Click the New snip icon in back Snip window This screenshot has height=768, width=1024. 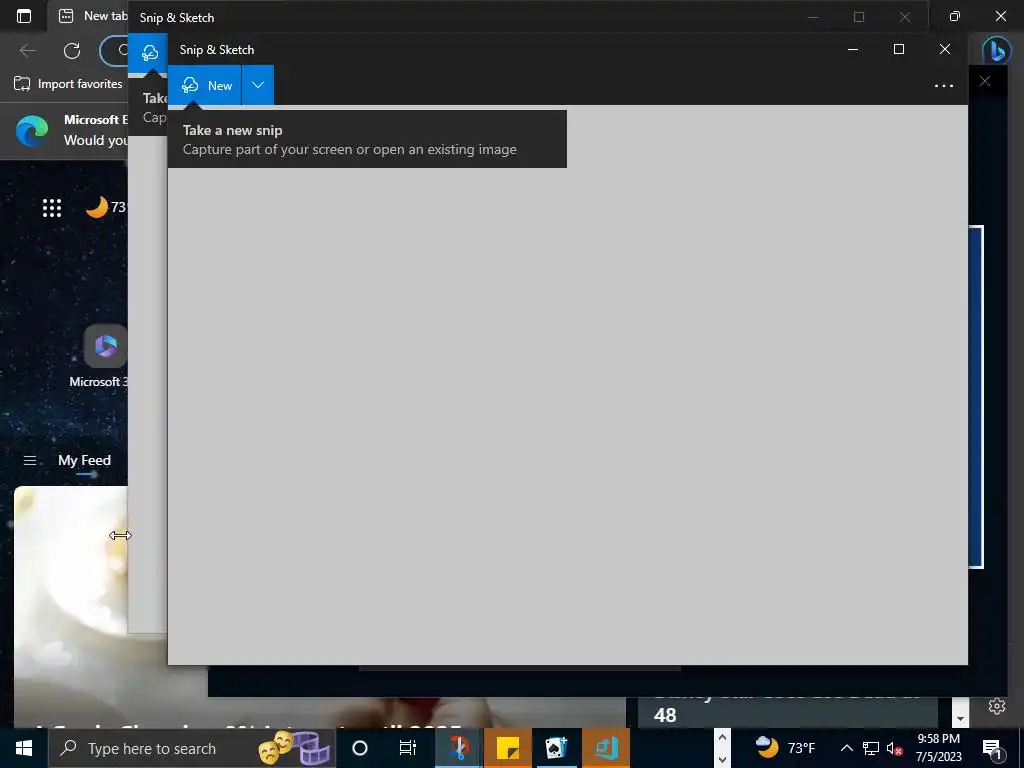pyautogui.click(x=150, y=53)
